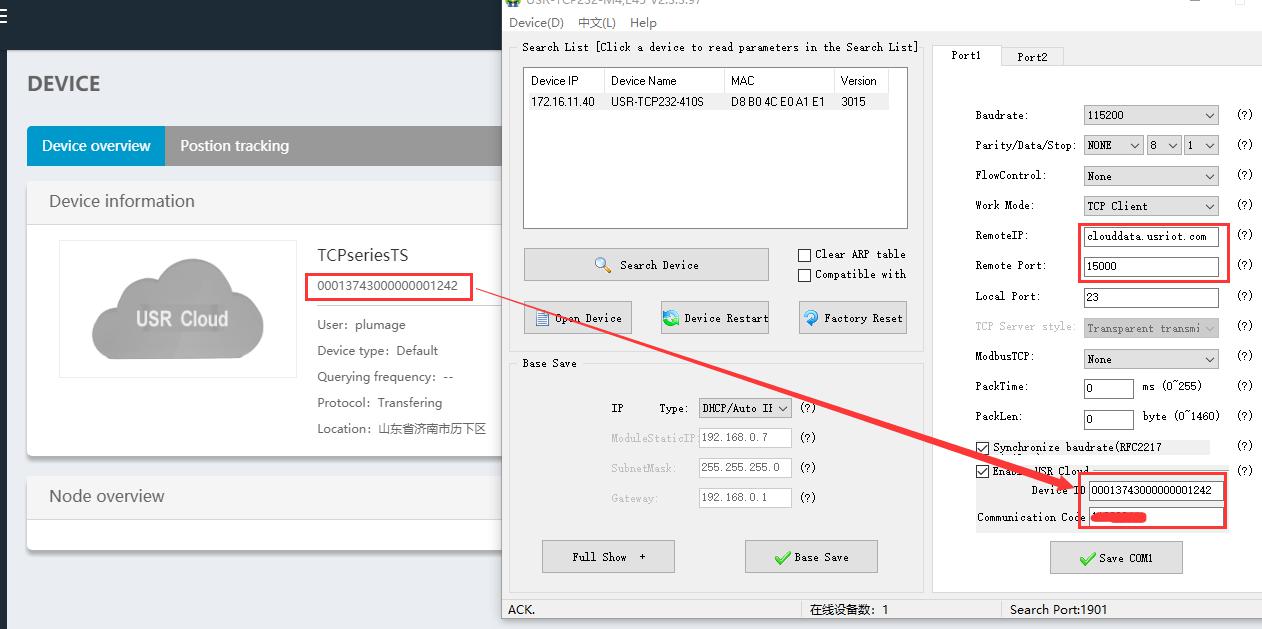The height and width of the screenshot is (629, 1262).
Task: Open the Help menu
Action: click(643, 22)
